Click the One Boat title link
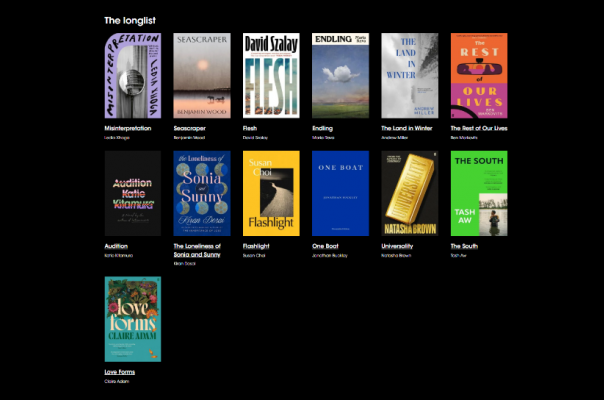This screenshot has width=604, height=400. 325,246
